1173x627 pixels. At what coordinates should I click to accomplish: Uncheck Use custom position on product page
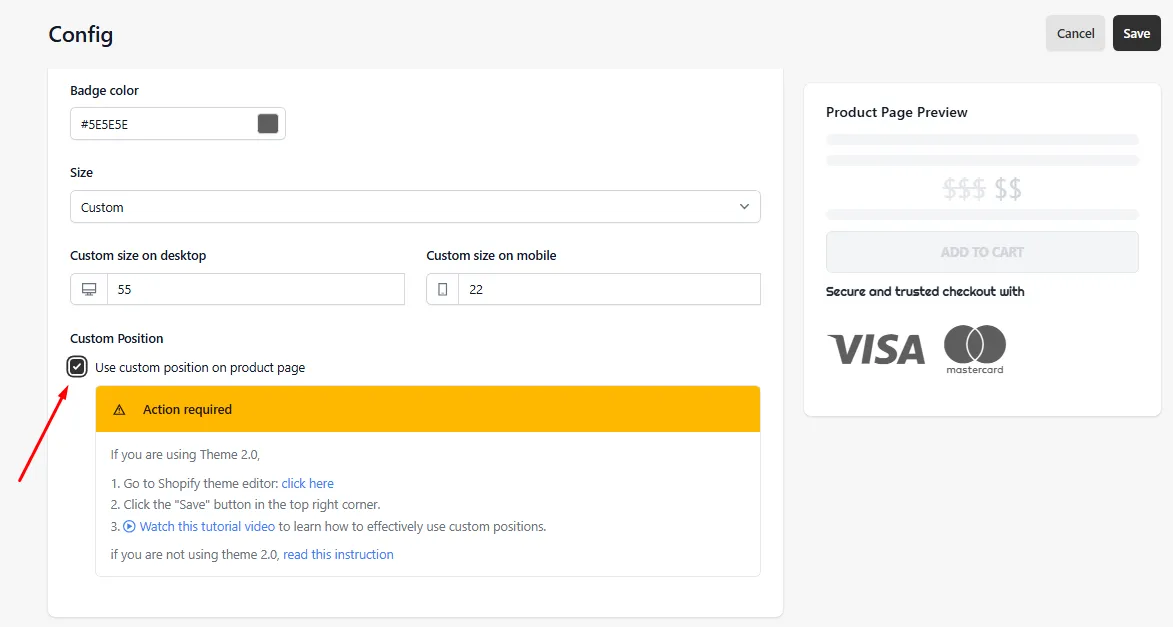tap(77, 367)
